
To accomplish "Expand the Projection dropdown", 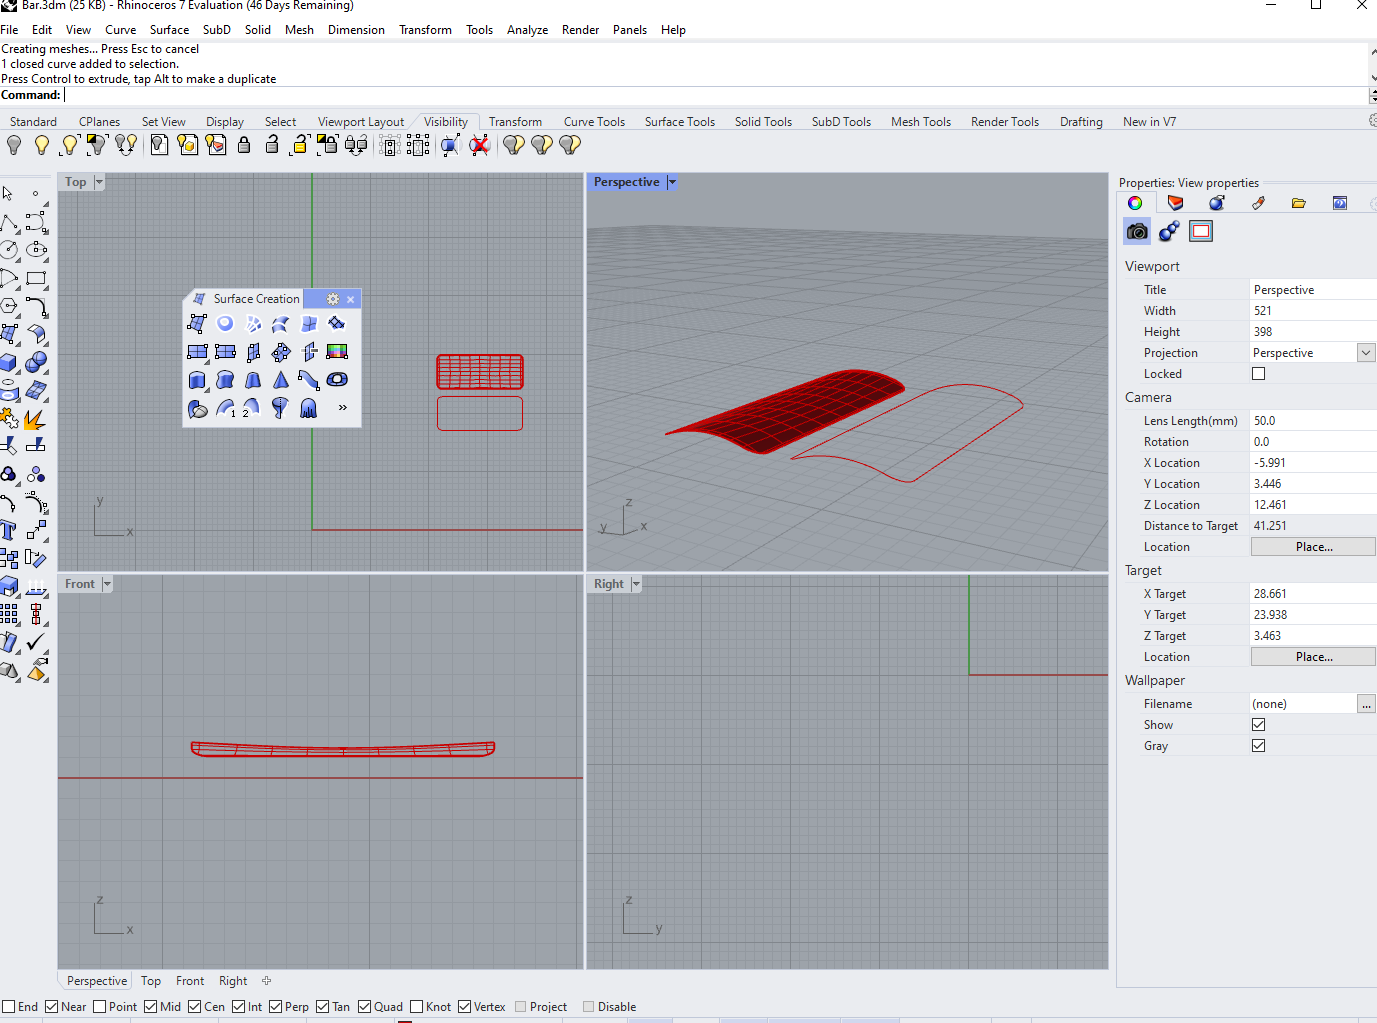I will [x=1365, y=353].
